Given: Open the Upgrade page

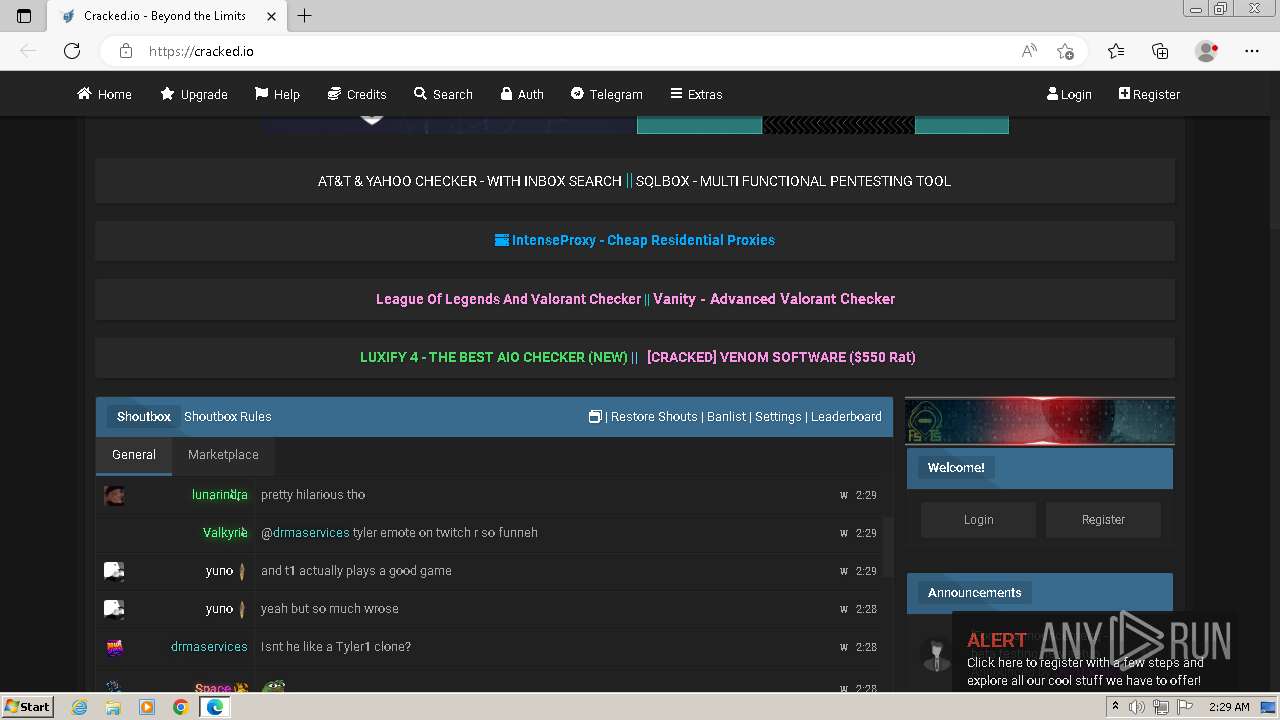Looking at the screenshot, I should pos(194,94).
